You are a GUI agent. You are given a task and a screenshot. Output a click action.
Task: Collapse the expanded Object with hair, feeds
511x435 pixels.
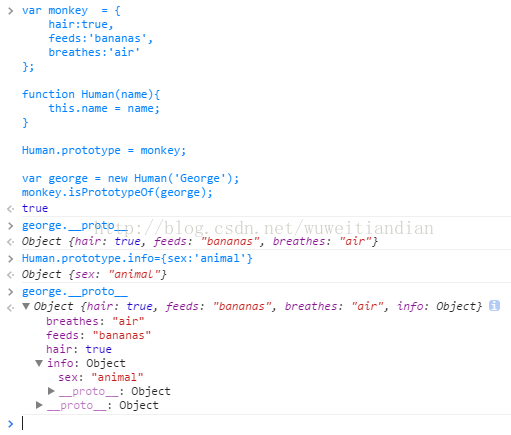(26, 306)
